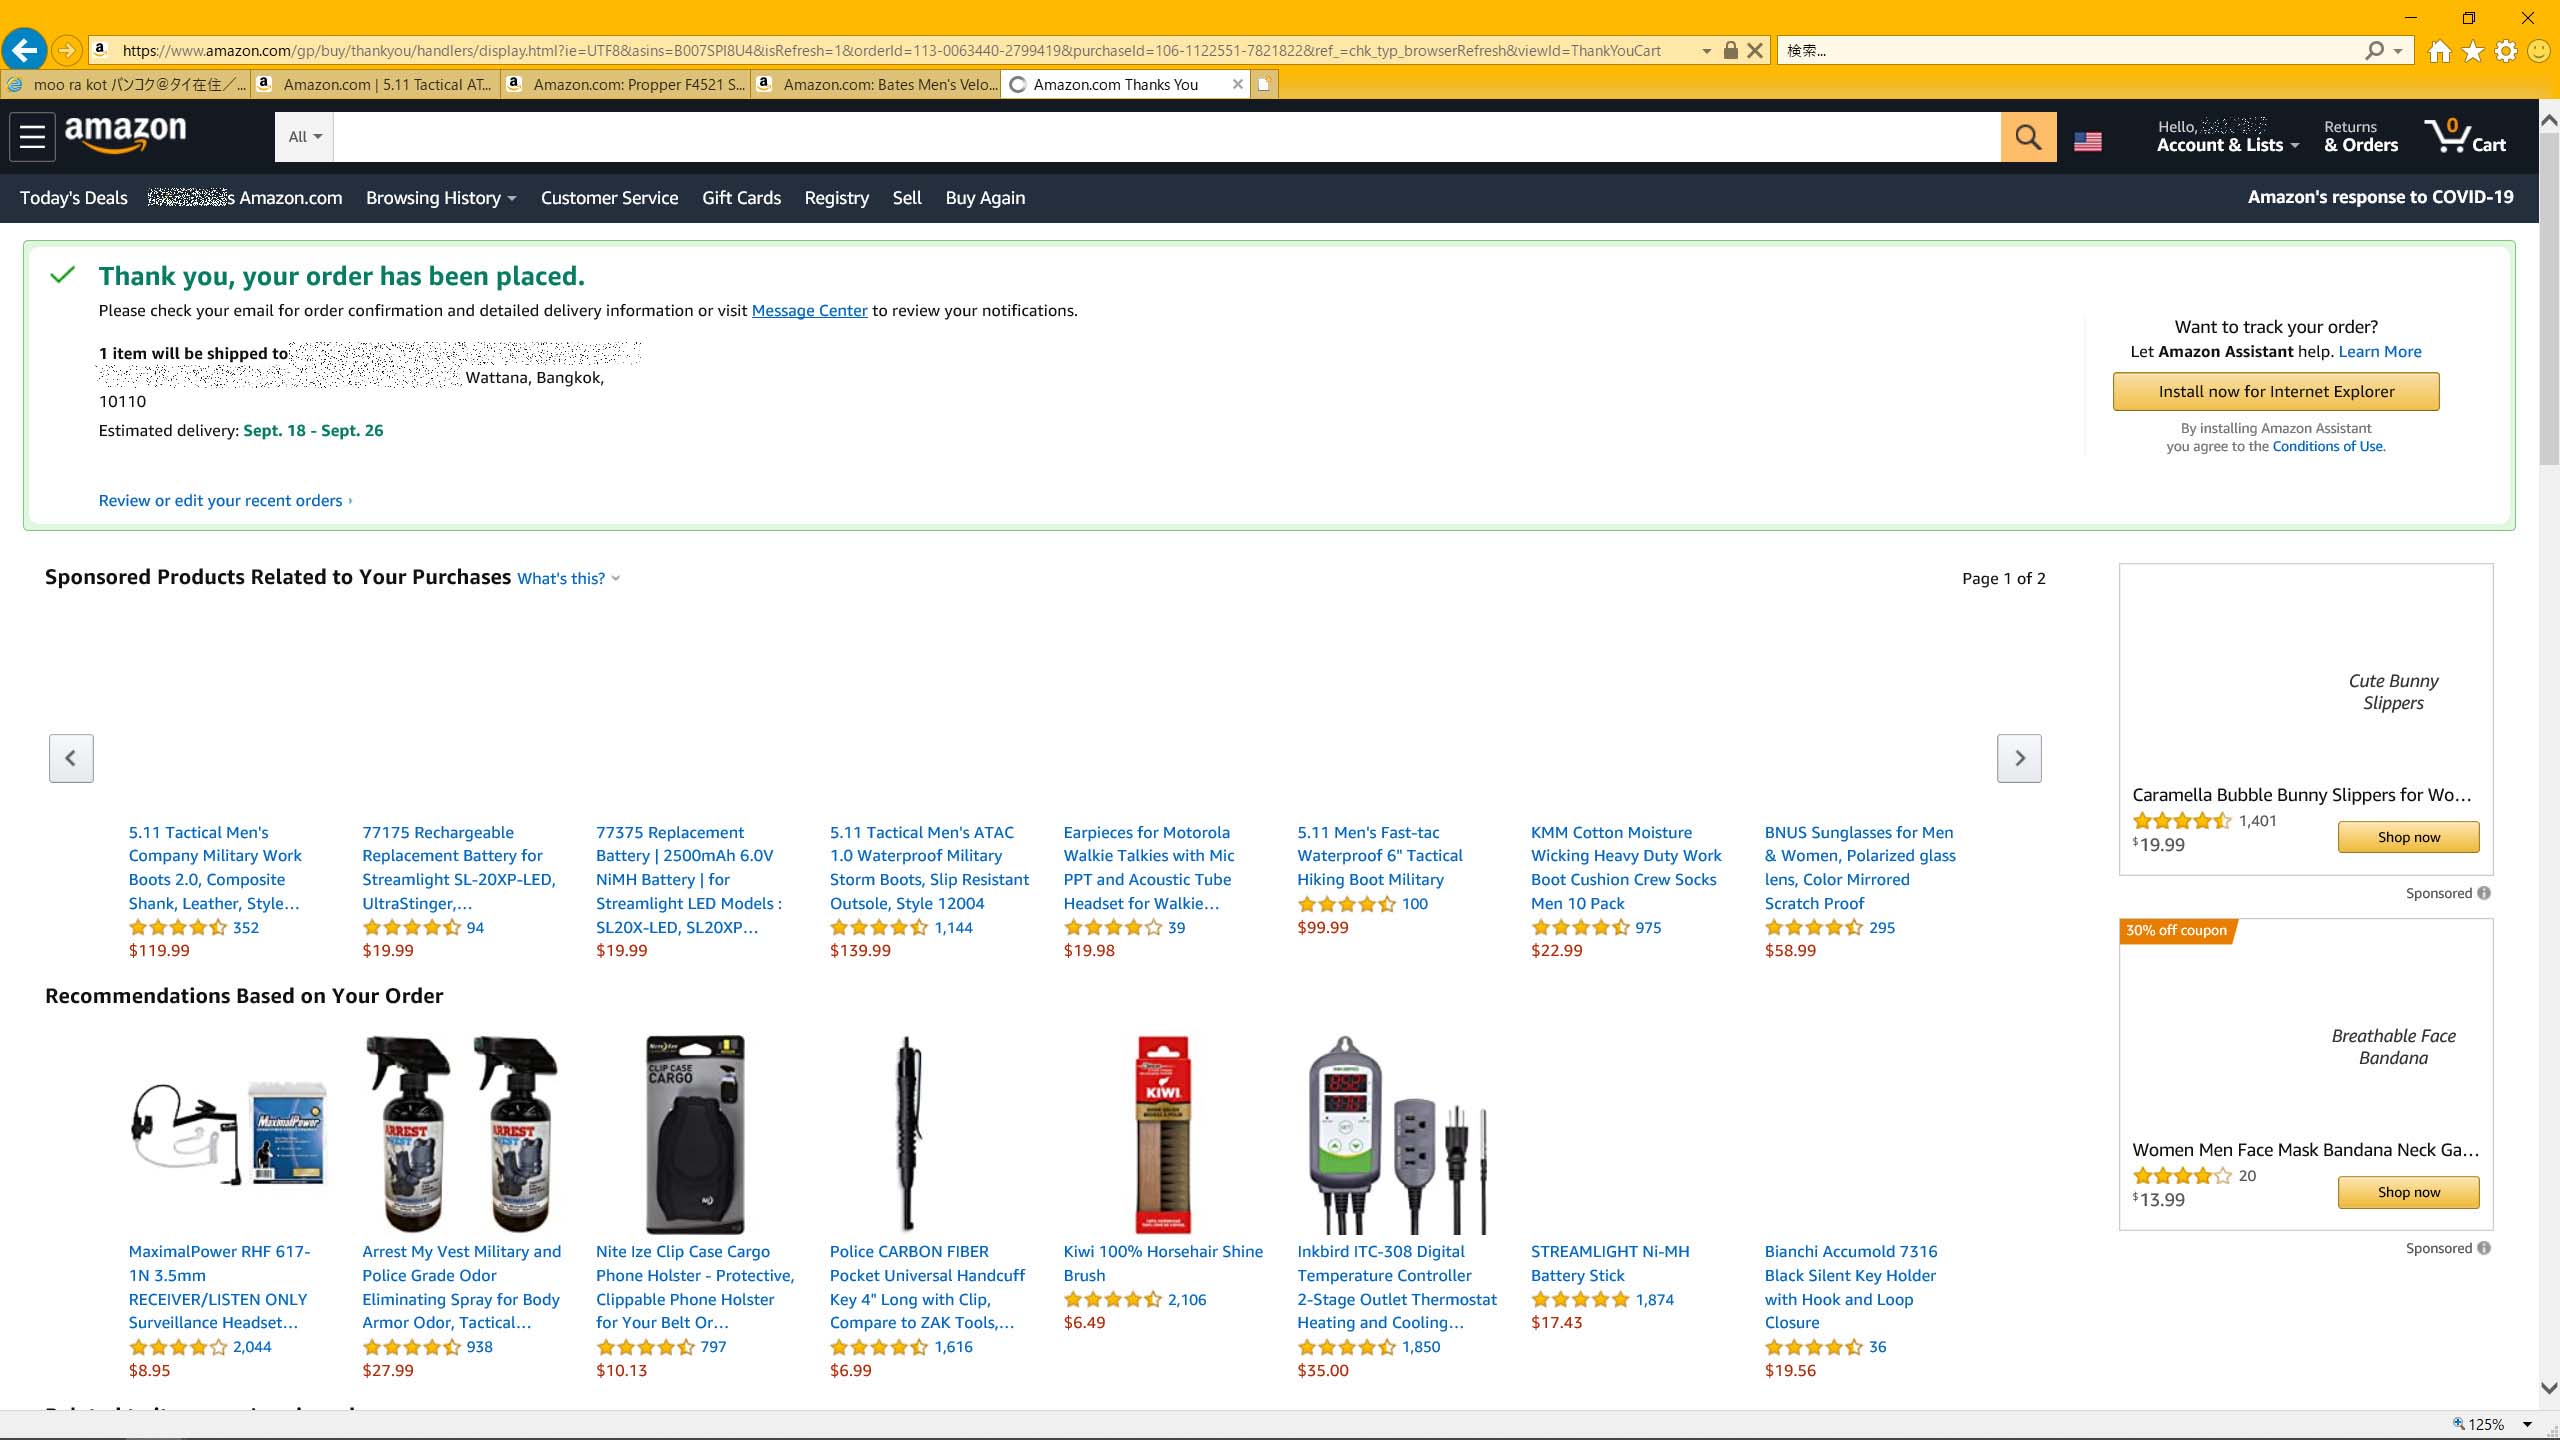This screenshot has height=1440, width=2560.
Task: Open the Favorites star icon
Action: coord(2473,50)
